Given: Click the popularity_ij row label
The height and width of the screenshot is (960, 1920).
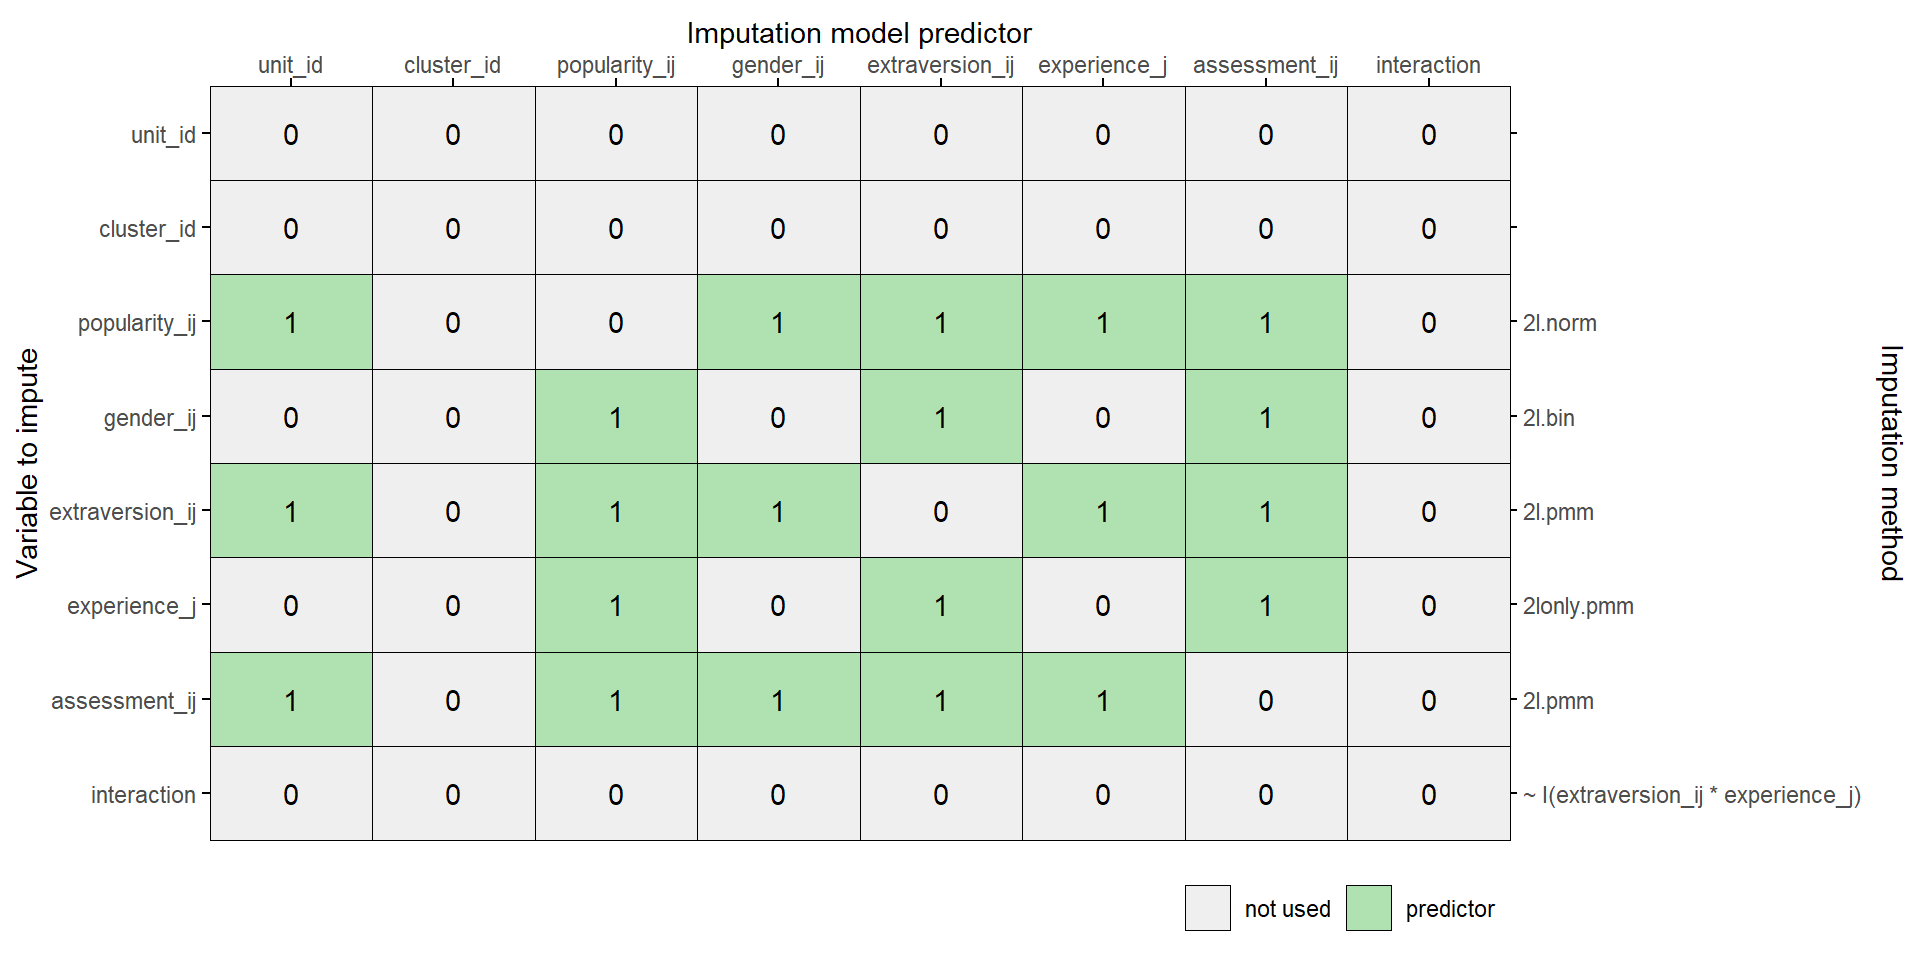Looking at the screenshot, I should [x=137, y=323].
